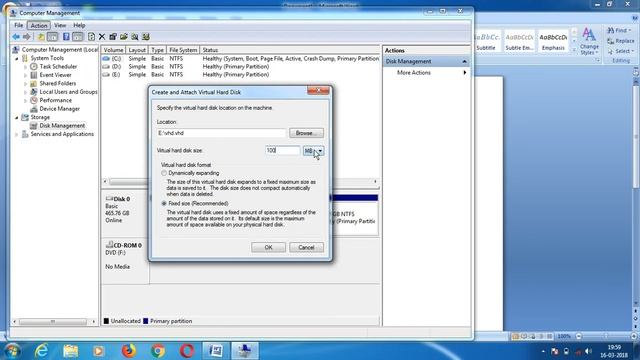Launch Firefox from the taskbar

129,351
